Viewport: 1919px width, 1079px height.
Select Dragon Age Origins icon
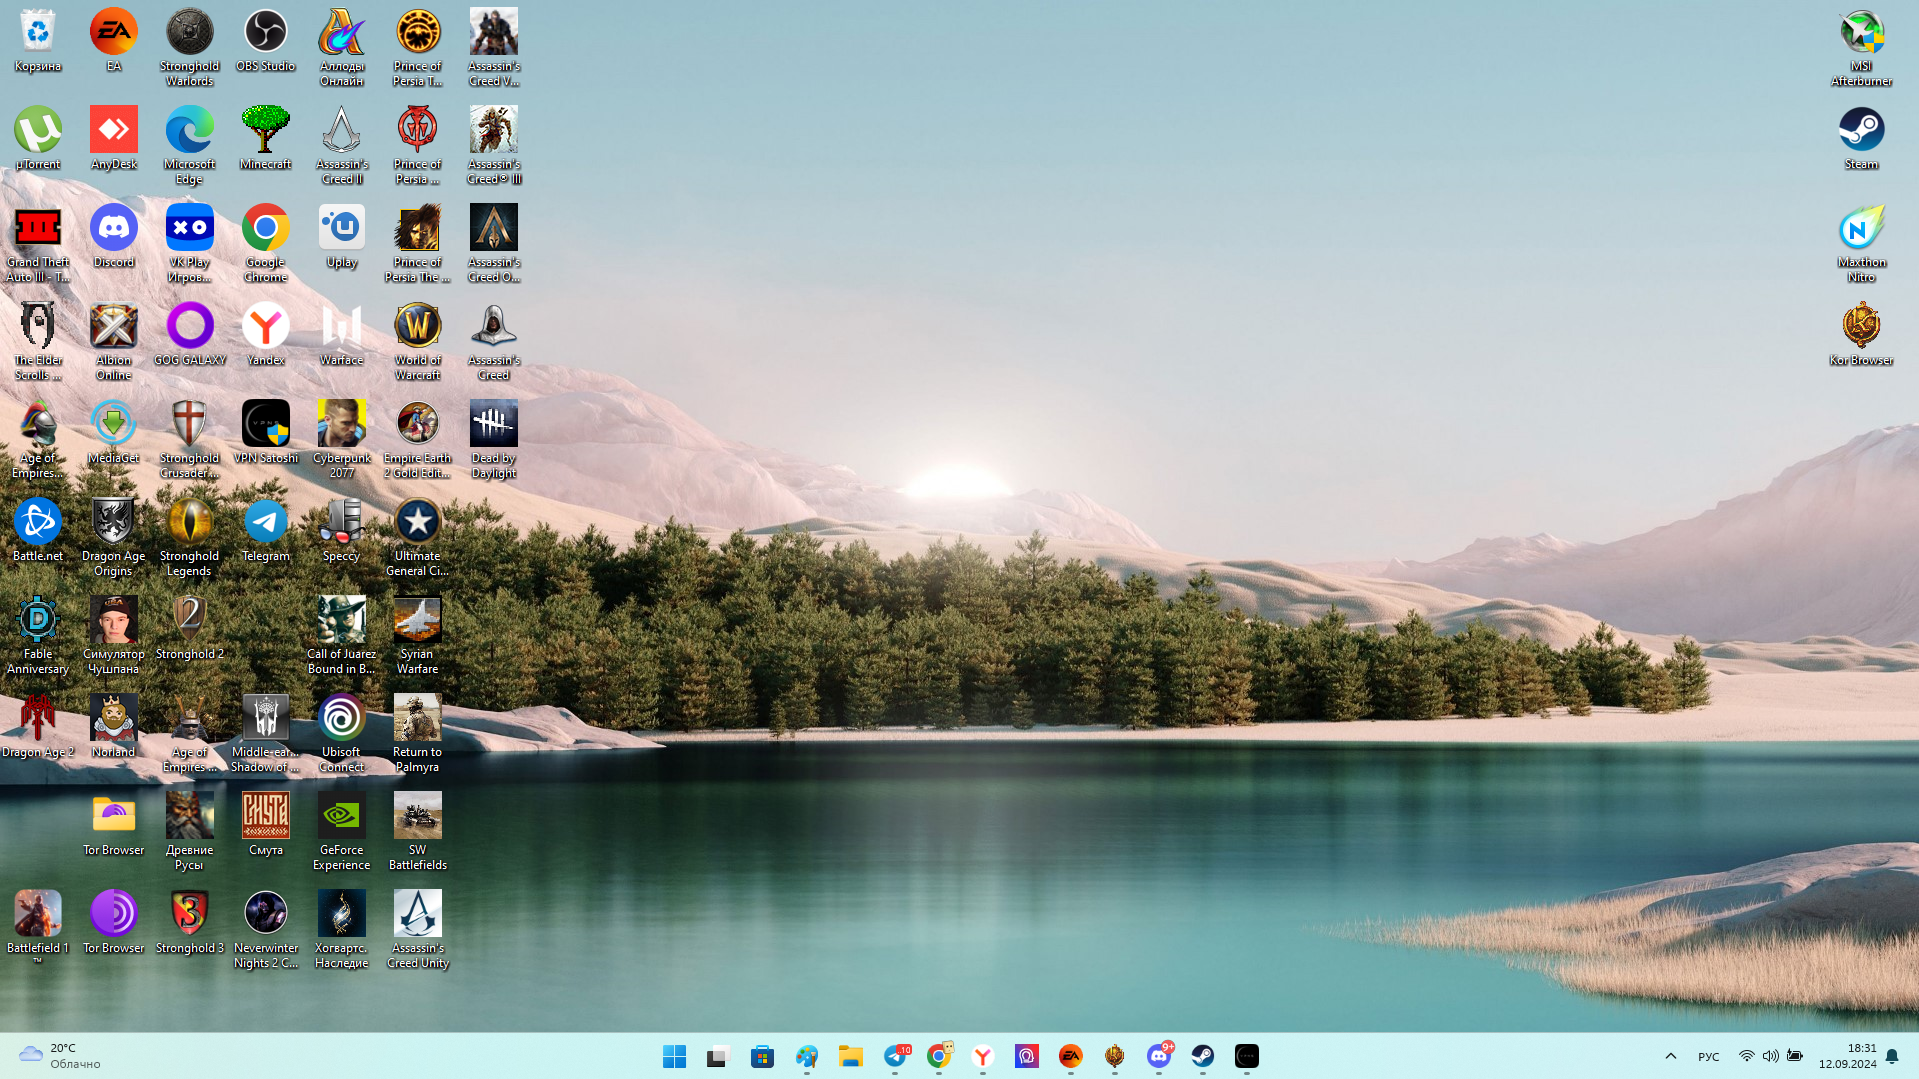coord(114,538)
